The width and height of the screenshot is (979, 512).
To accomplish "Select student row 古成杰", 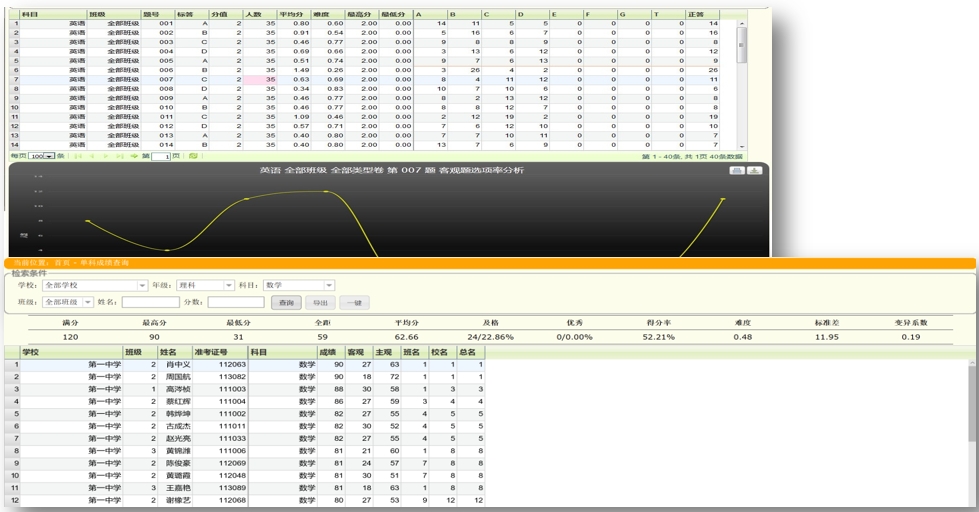I will 245,426.
